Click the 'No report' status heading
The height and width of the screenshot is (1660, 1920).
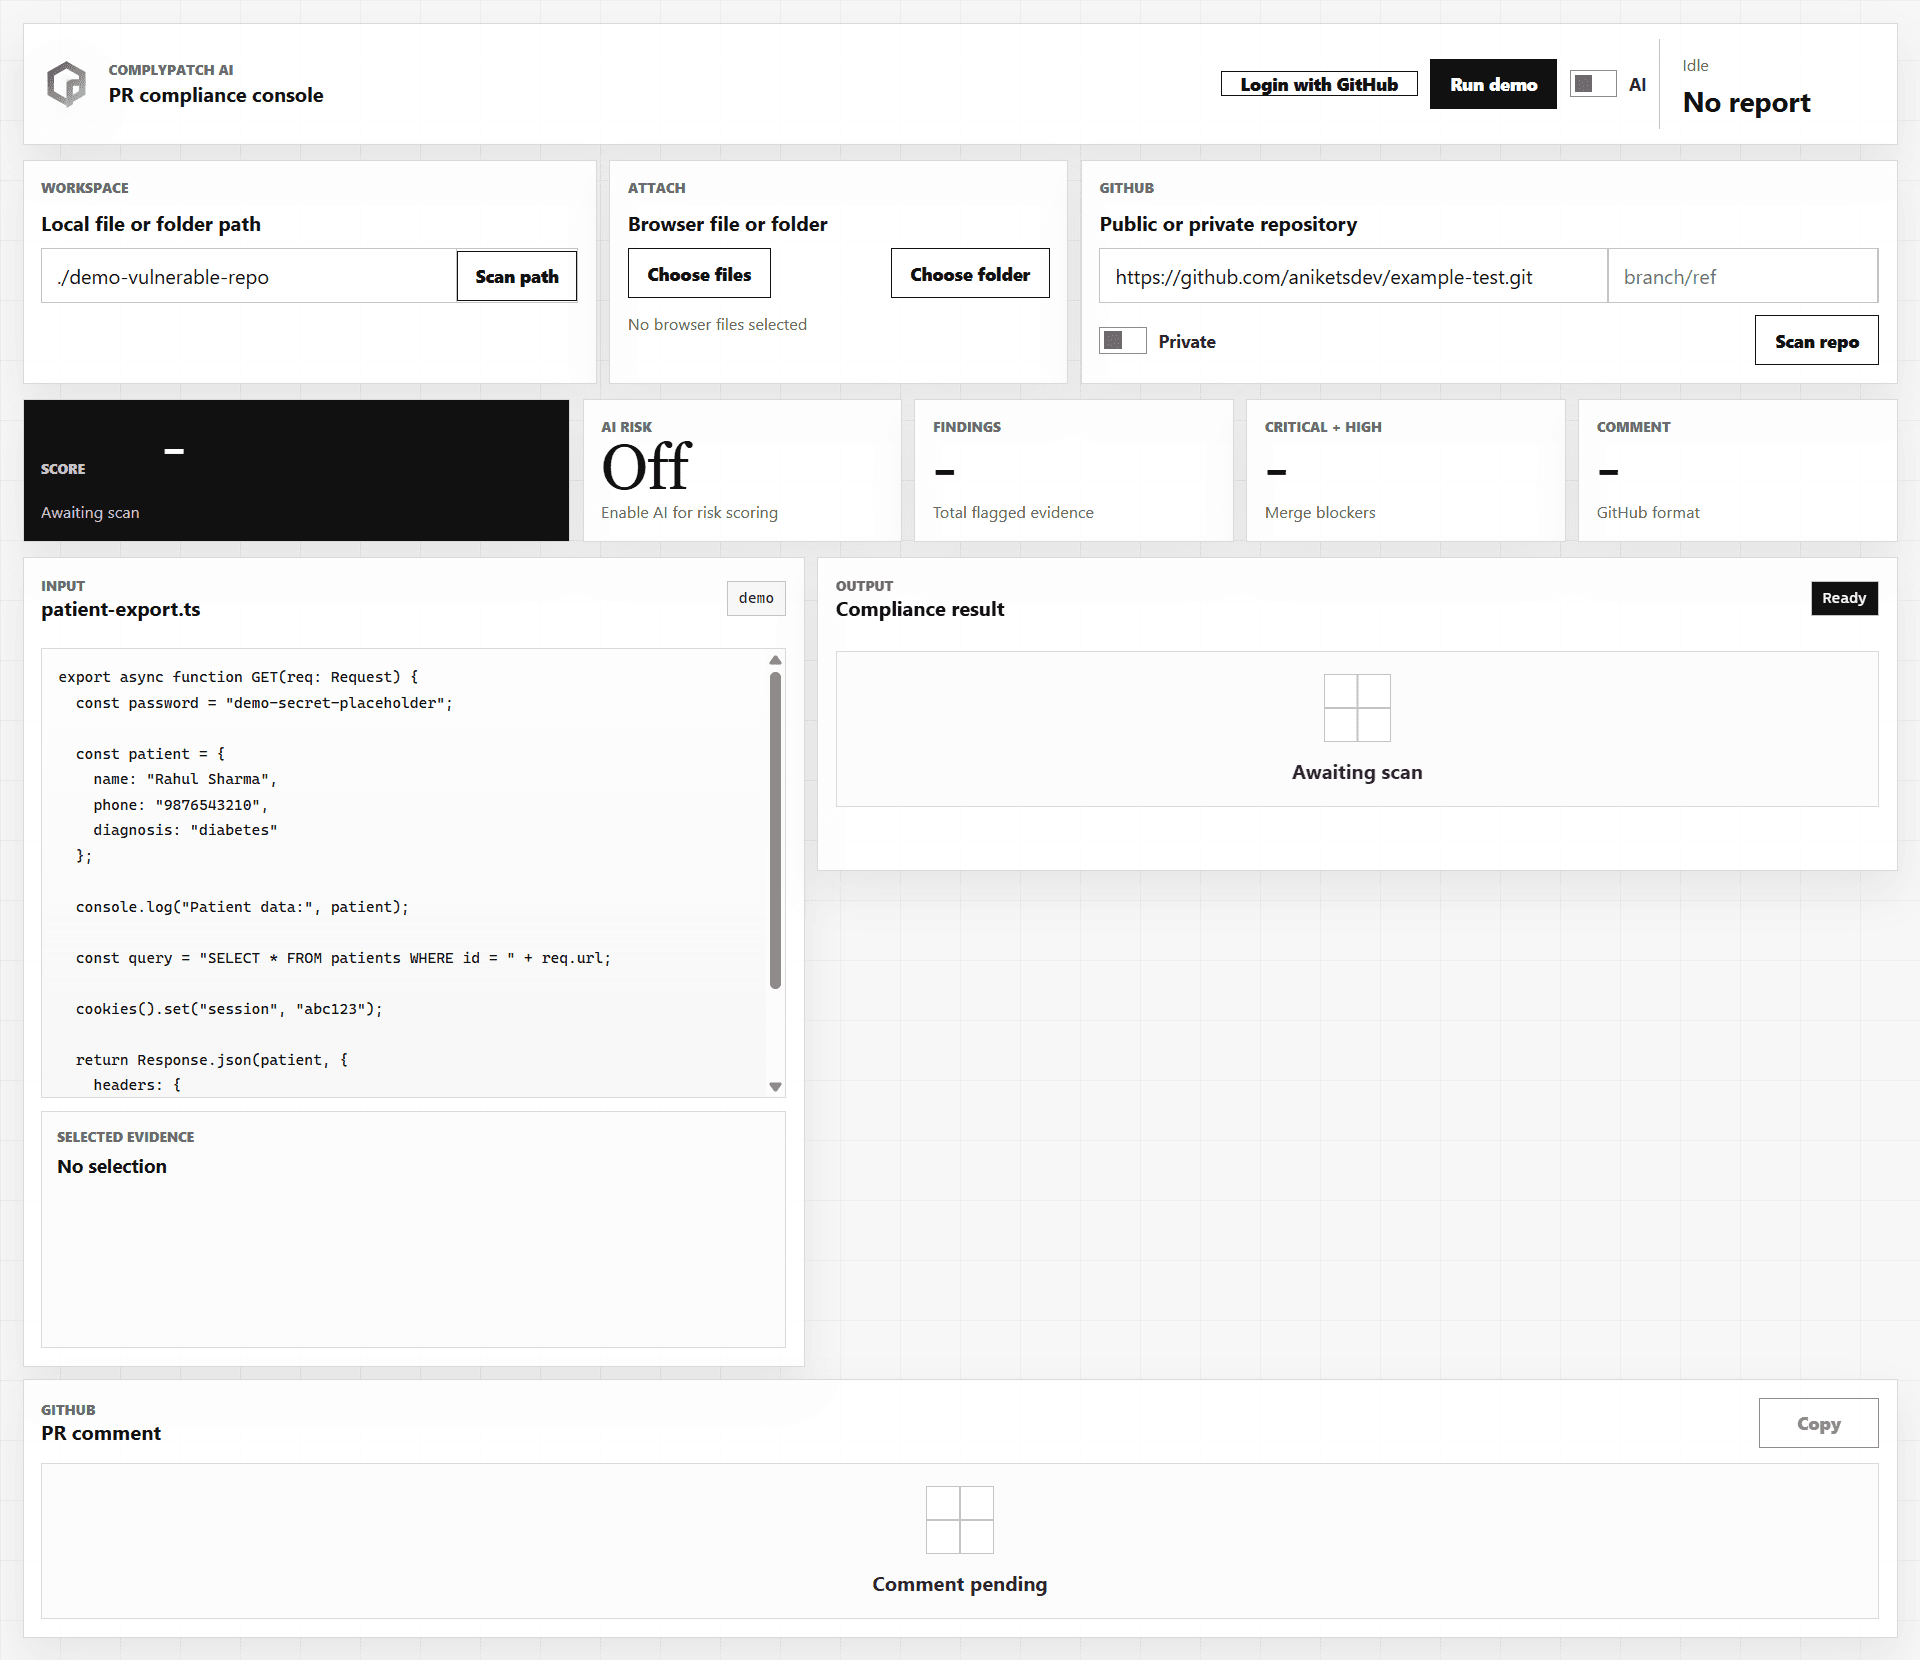click(x=1746, y=102)
